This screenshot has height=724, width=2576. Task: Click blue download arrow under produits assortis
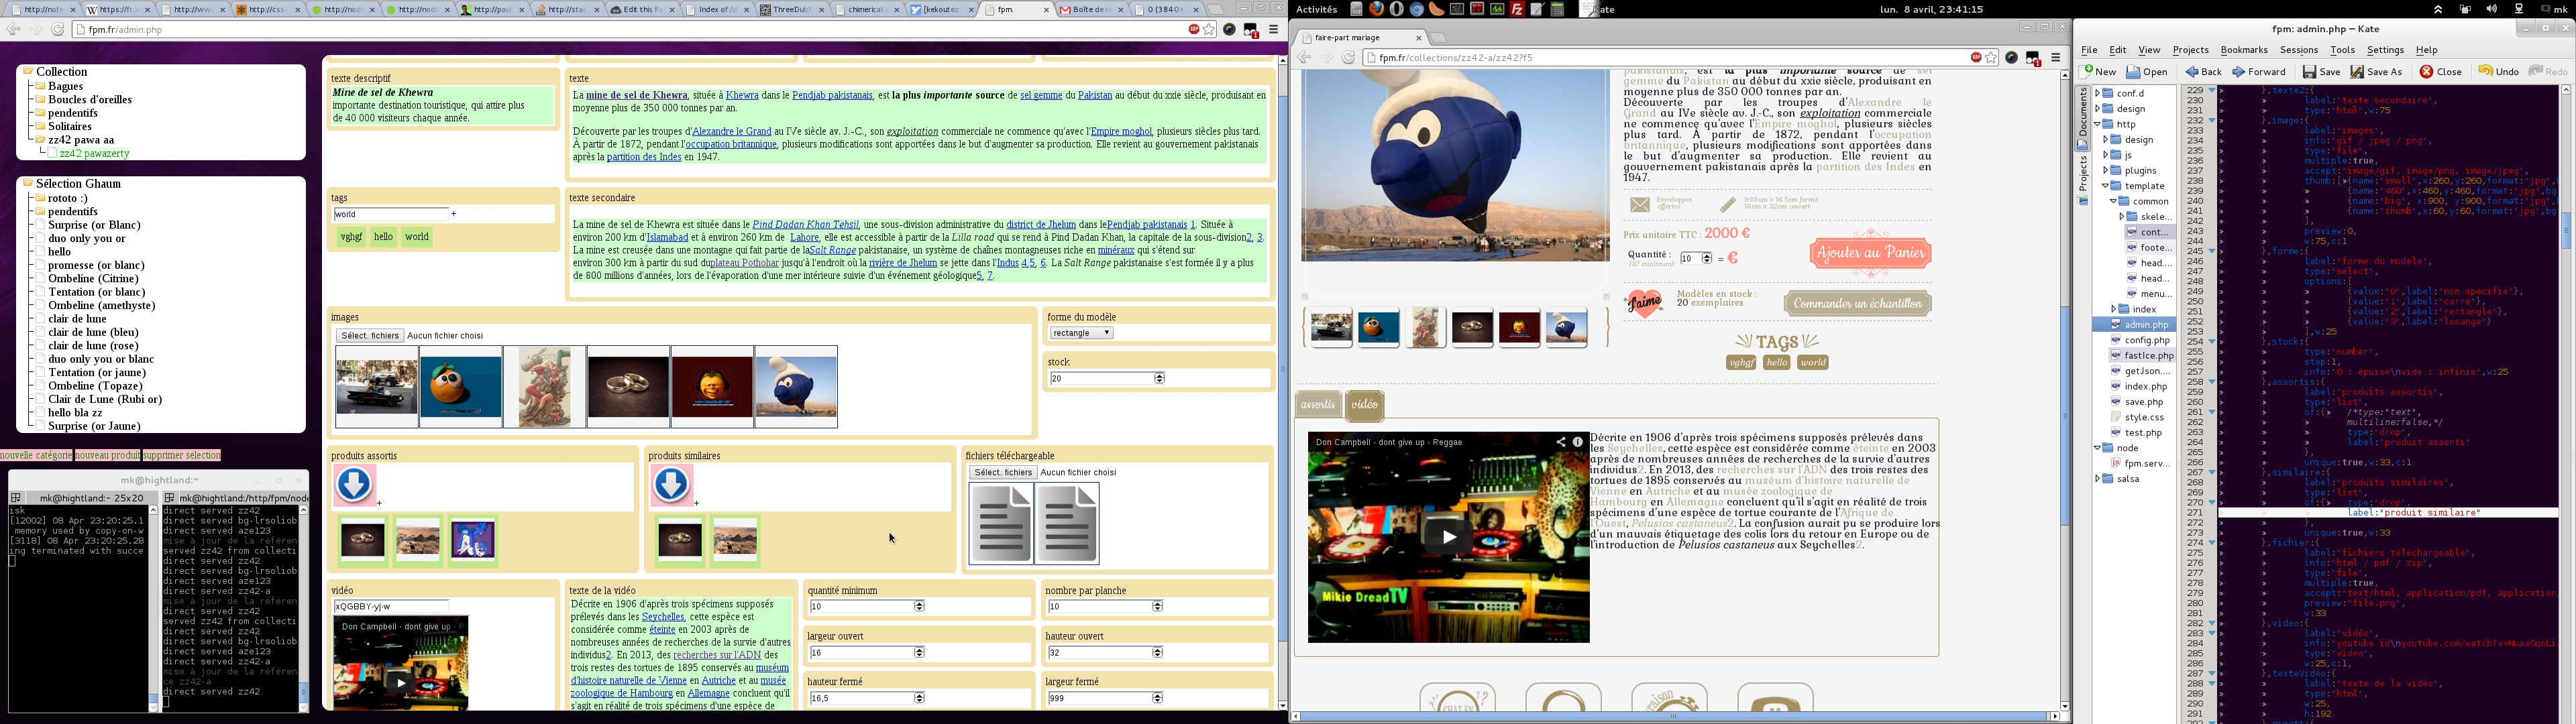(x=354, y=485)
